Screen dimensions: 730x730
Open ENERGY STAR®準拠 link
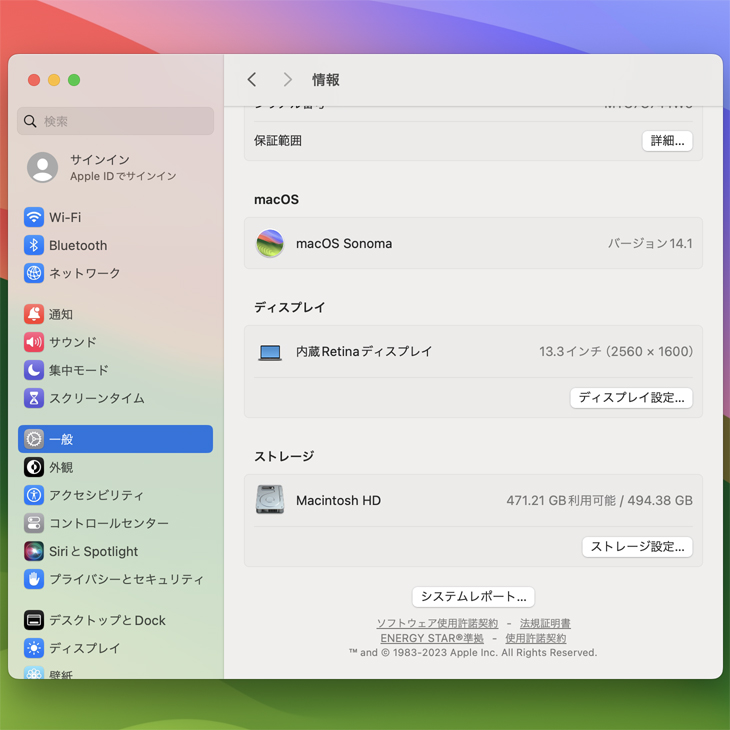coord(432,638)
